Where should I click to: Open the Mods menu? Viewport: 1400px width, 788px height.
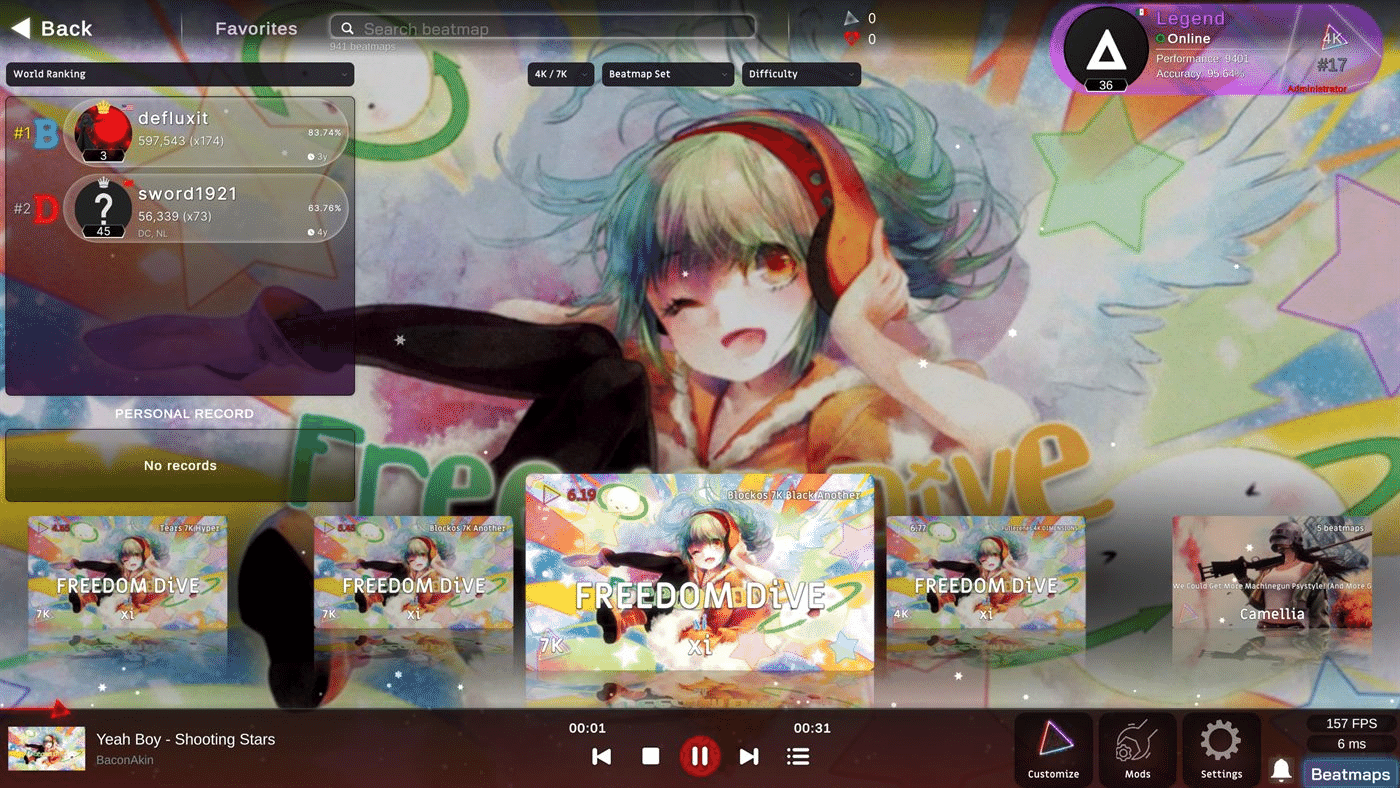click(x=1138, y=749)
